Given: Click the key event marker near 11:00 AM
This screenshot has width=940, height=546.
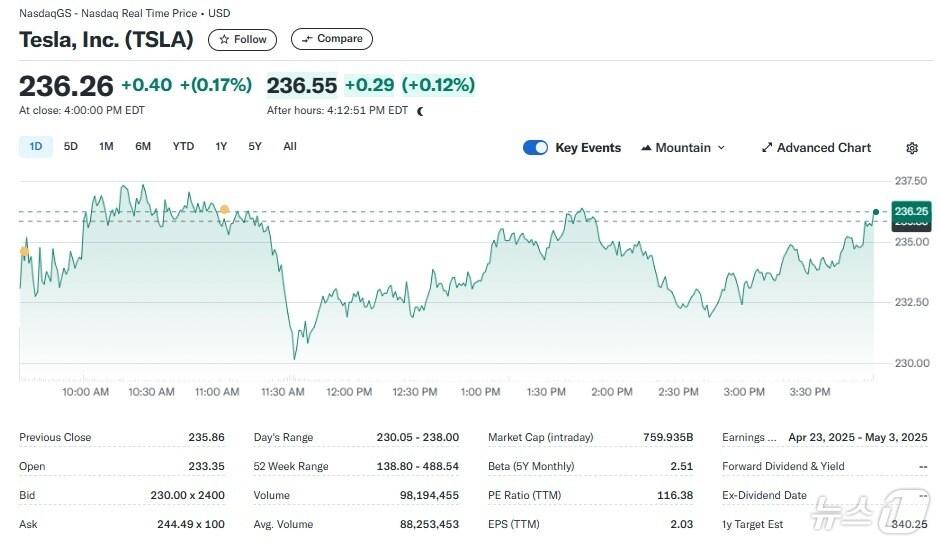Looking at the screenshot, I should (224, 210).
